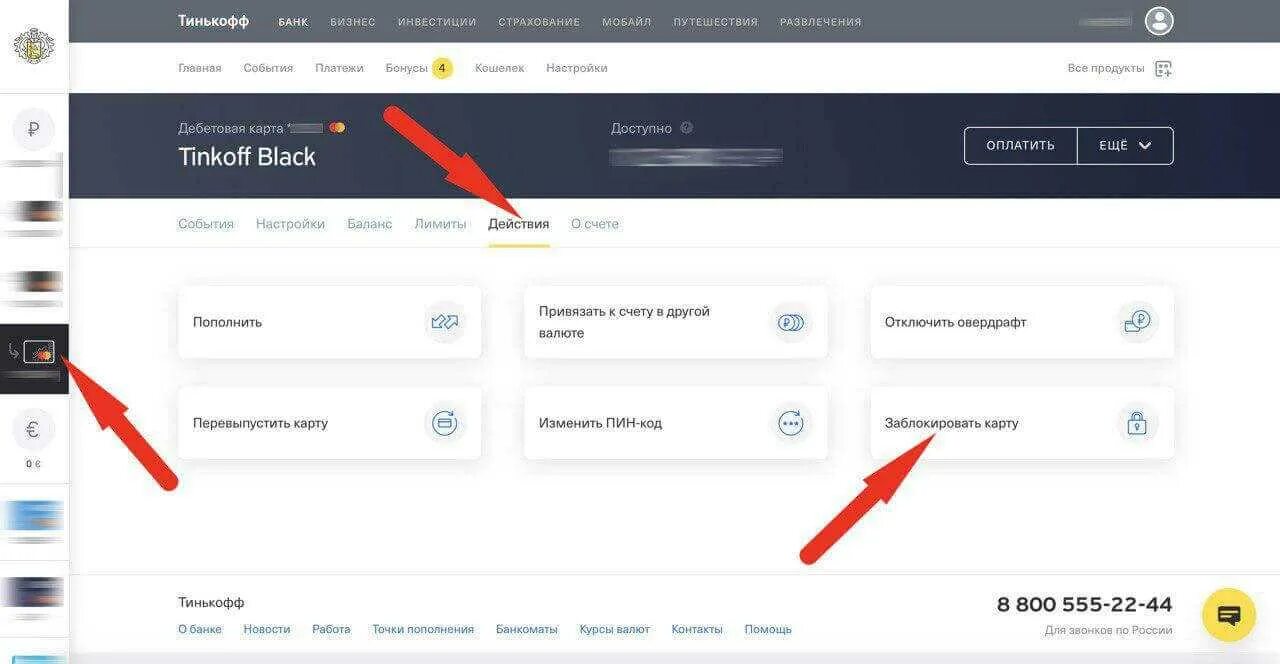Click Отключить овердрафт
This screenshot has height=664, width=1280.
tap(1022, 322)
